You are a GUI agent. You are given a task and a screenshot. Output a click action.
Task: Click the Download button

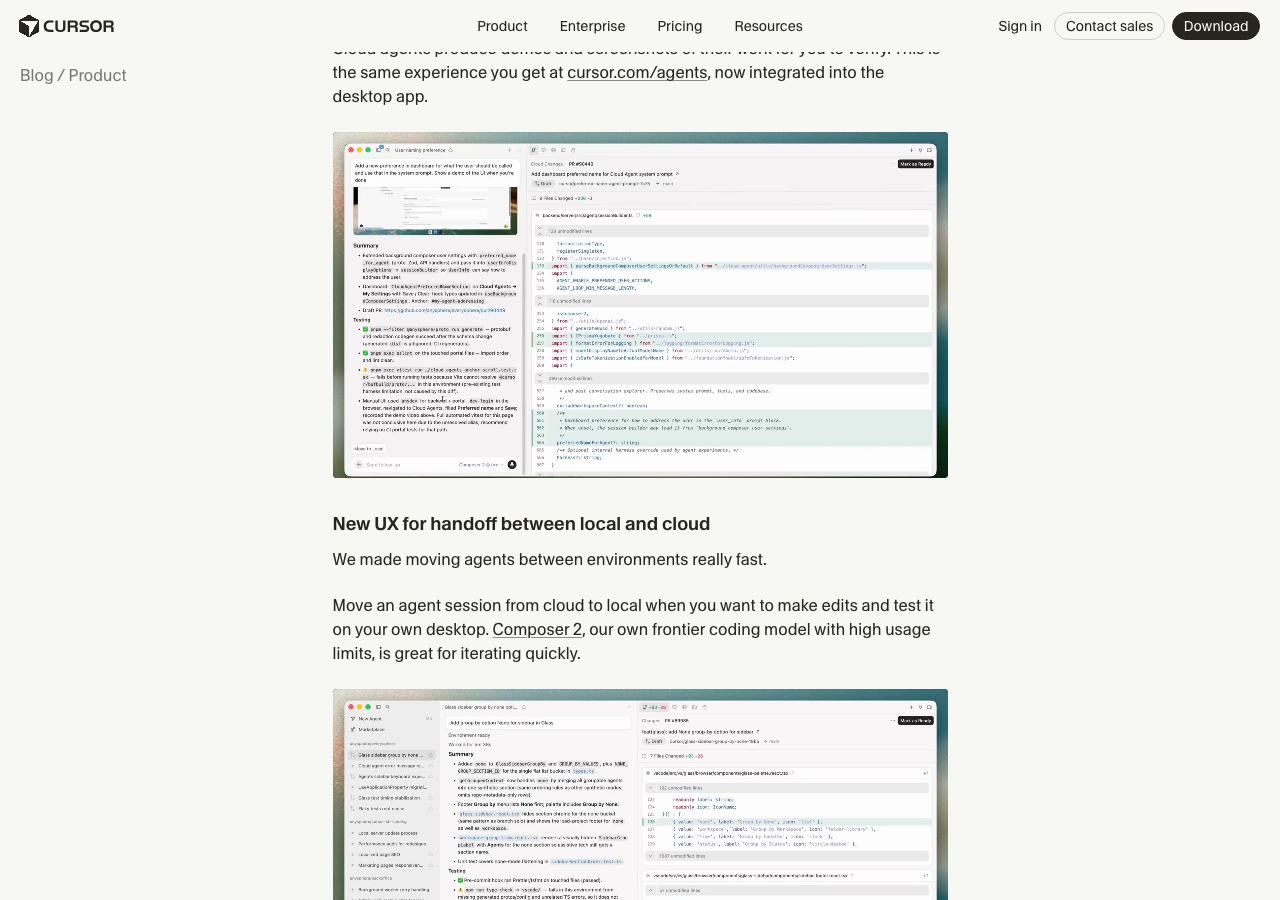[x=1215, y=26]
